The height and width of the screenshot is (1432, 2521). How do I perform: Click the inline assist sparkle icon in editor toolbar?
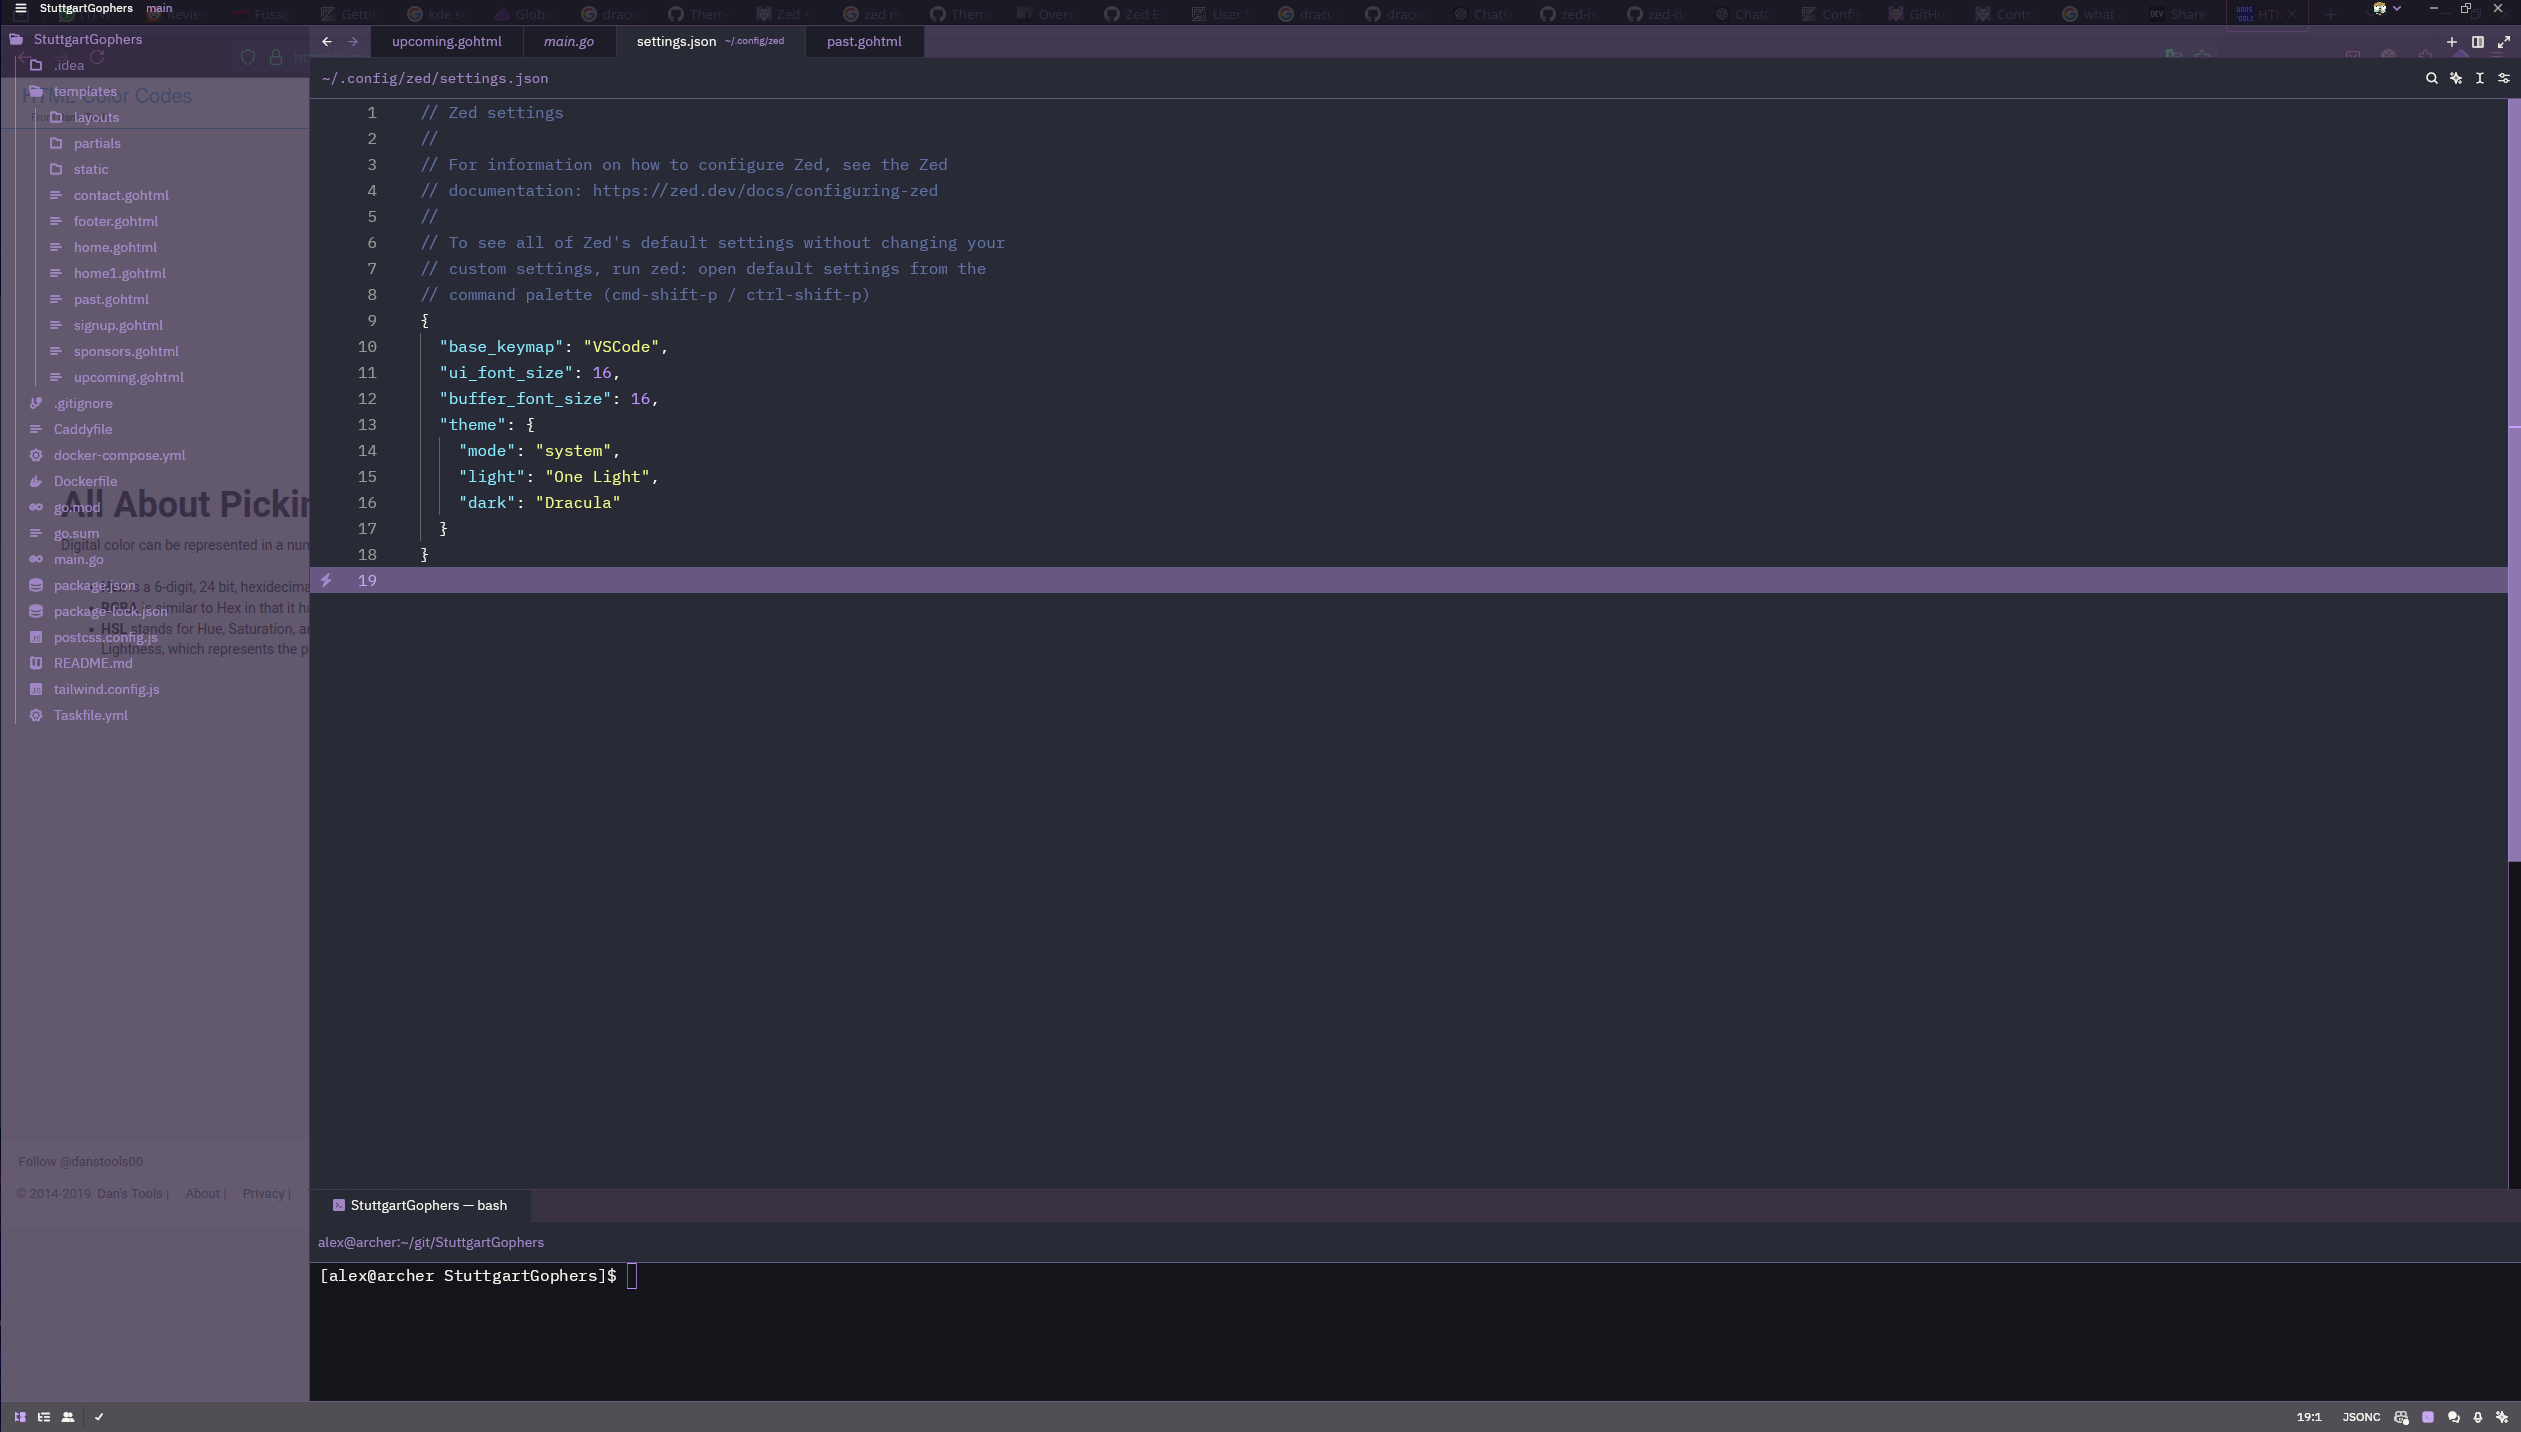click(x=2455, y=78)
